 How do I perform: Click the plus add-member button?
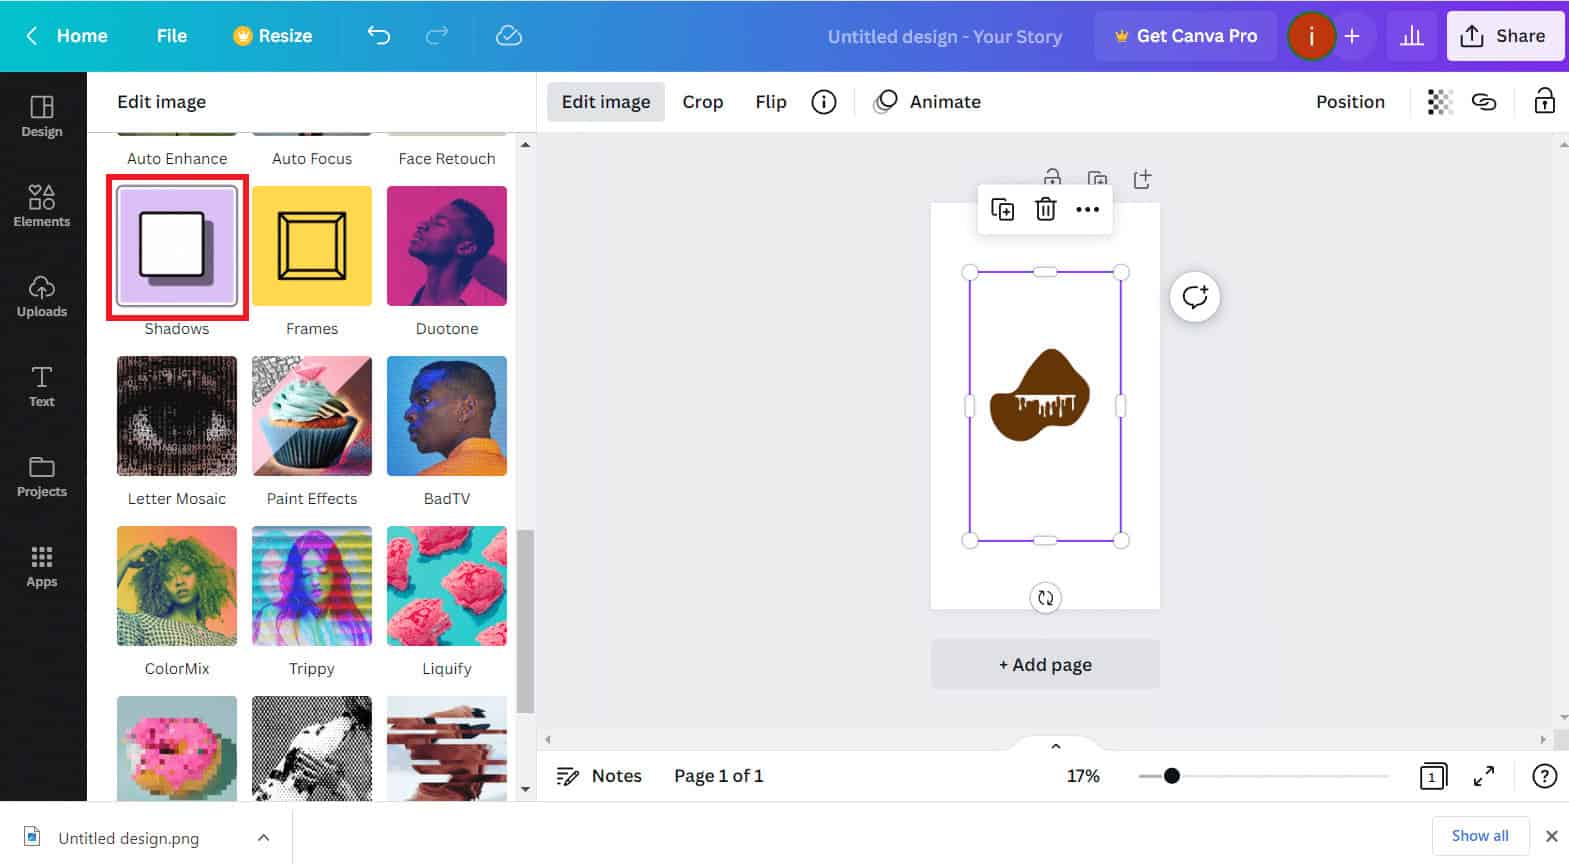(1352, 36)
